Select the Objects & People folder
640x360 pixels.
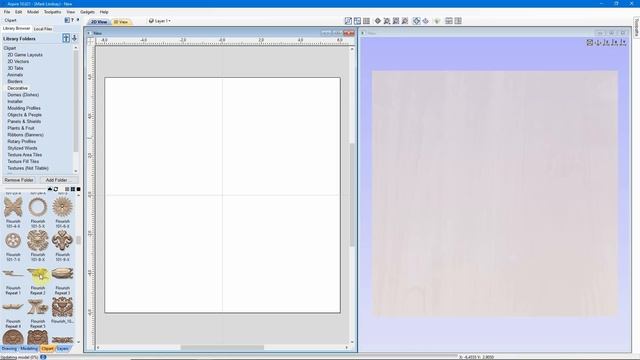[x=24, y=115]
